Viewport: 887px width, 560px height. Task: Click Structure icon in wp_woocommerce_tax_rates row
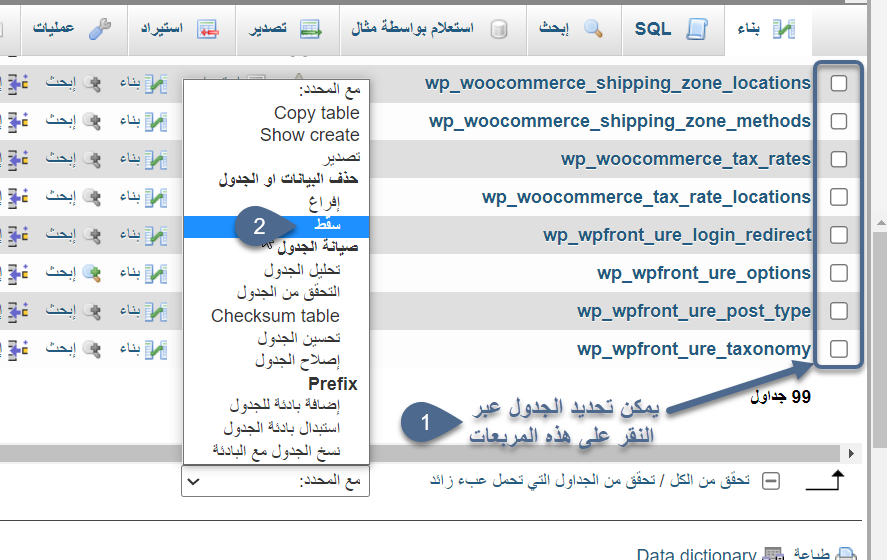tap(156, 159)
